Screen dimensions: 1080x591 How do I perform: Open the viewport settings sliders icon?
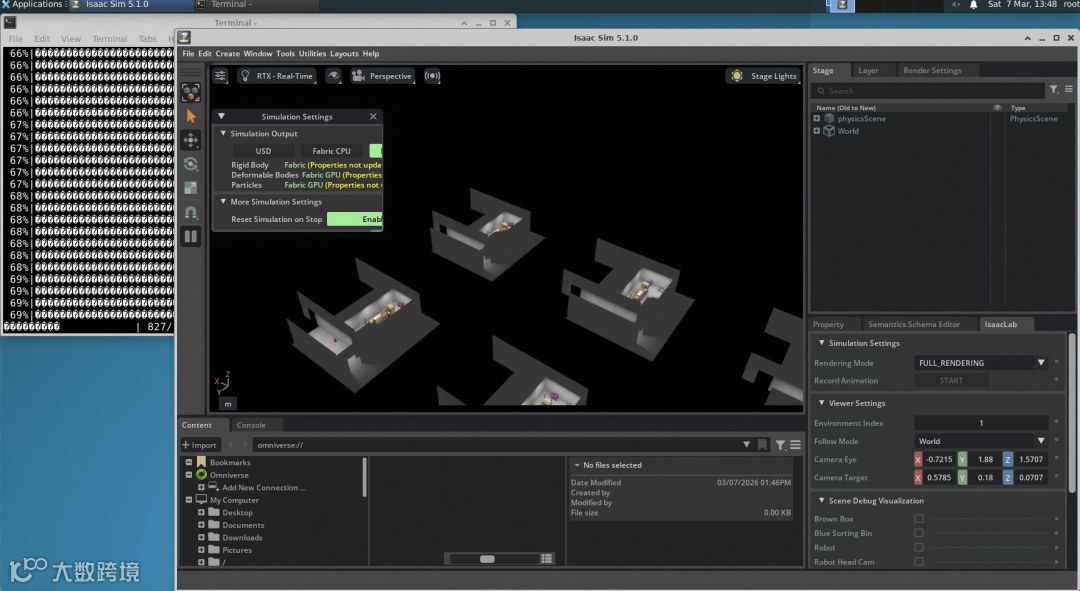click(x=220, y=76)
